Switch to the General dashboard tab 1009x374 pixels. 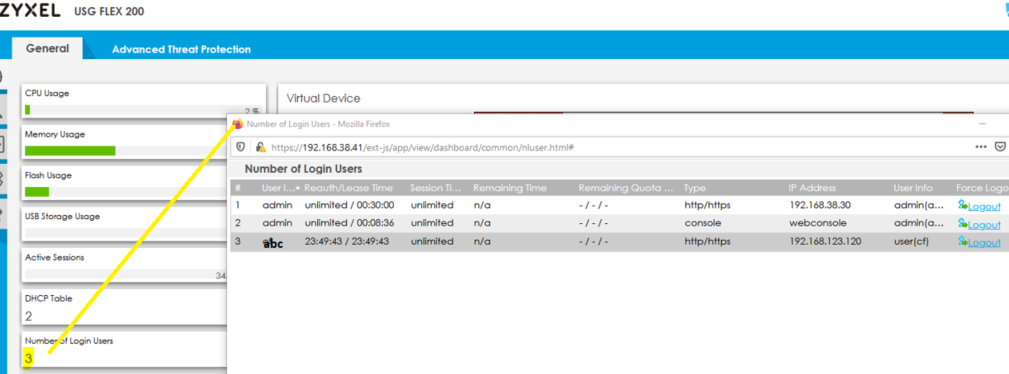pos(48,48)
